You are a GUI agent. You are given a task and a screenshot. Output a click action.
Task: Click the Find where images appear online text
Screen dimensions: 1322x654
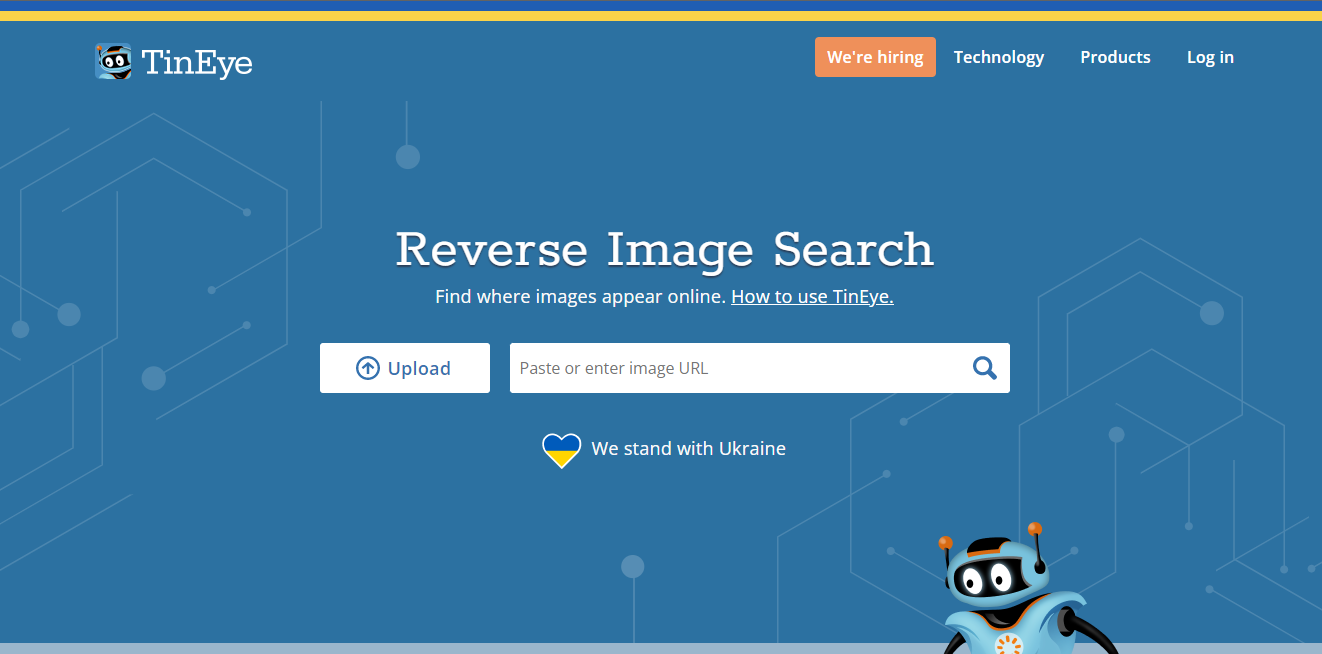(x=580, y=297)
